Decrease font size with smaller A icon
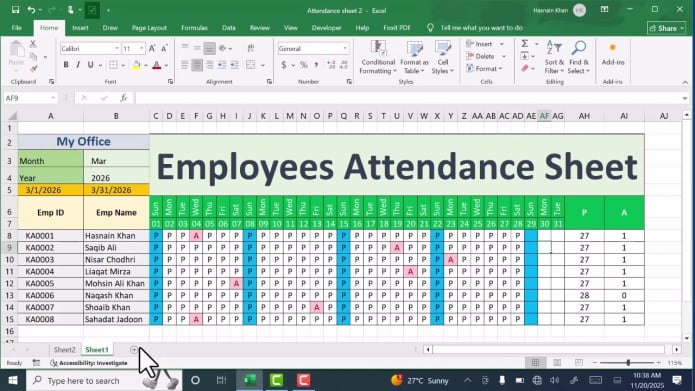The image size is (695, 391). coord(164,48)
